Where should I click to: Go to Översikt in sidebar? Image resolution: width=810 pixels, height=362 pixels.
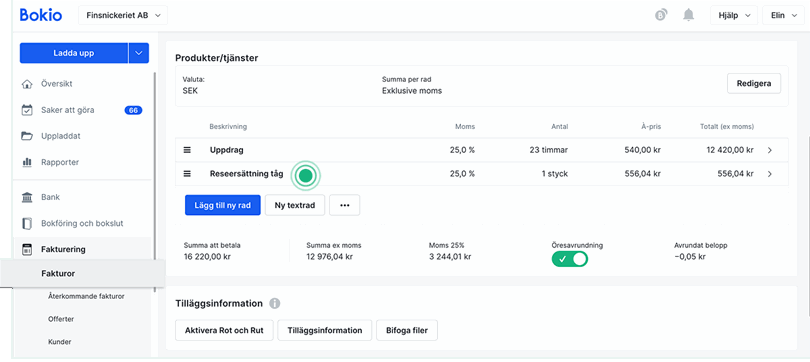(57, 84)
